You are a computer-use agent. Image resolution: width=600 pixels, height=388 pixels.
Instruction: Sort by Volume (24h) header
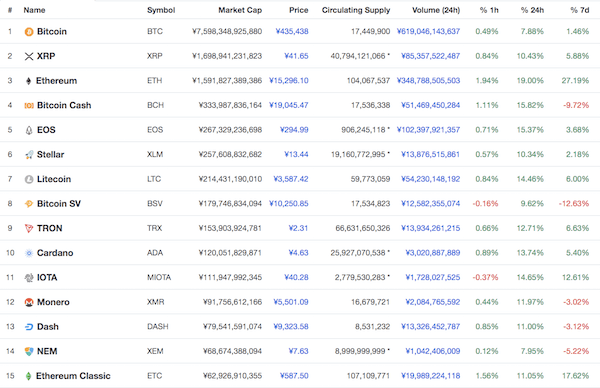pyautogui.click(x=436, y=10)
